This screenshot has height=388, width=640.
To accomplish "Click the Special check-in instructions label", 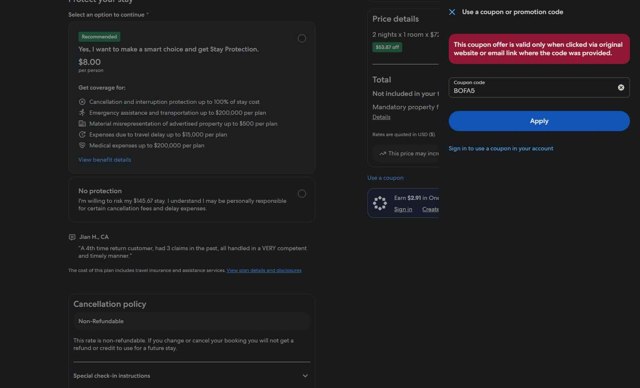I will 111,376.
